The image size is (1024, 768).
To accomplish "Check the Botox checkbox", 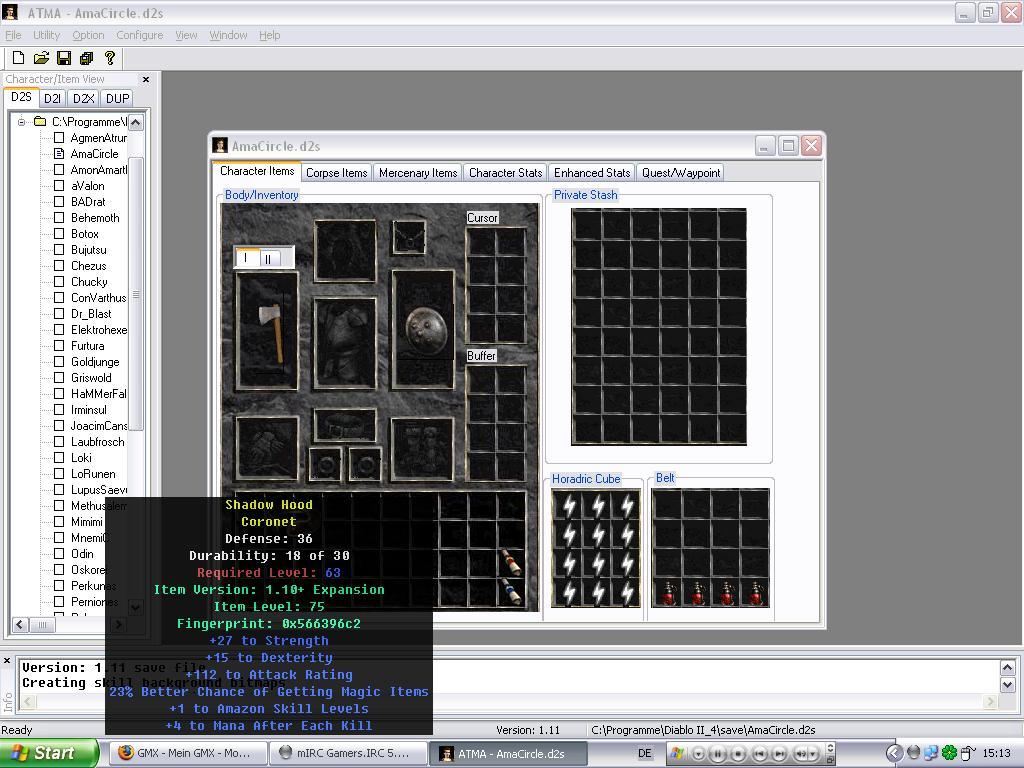I will [59, 234].
